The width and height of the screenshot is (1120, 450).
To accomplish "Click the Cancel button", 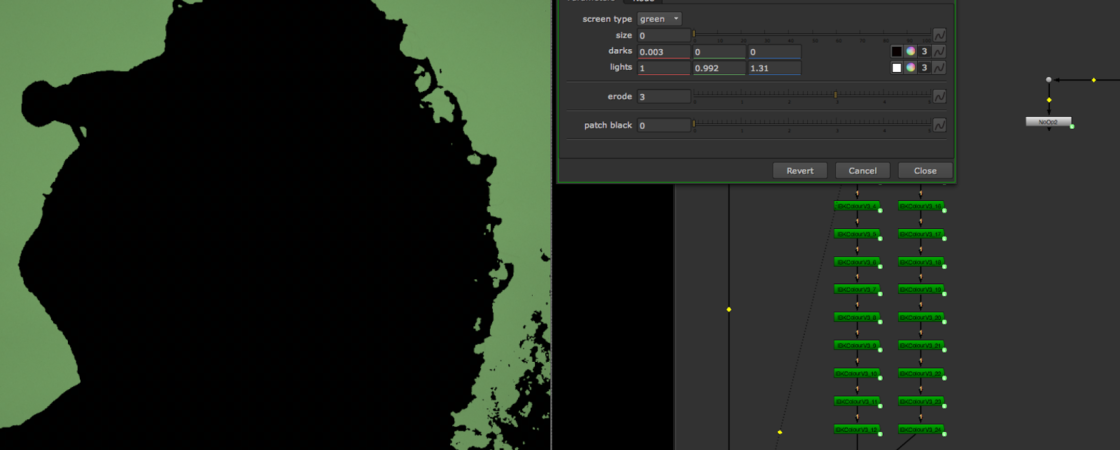I will click(x=862, y=171).
